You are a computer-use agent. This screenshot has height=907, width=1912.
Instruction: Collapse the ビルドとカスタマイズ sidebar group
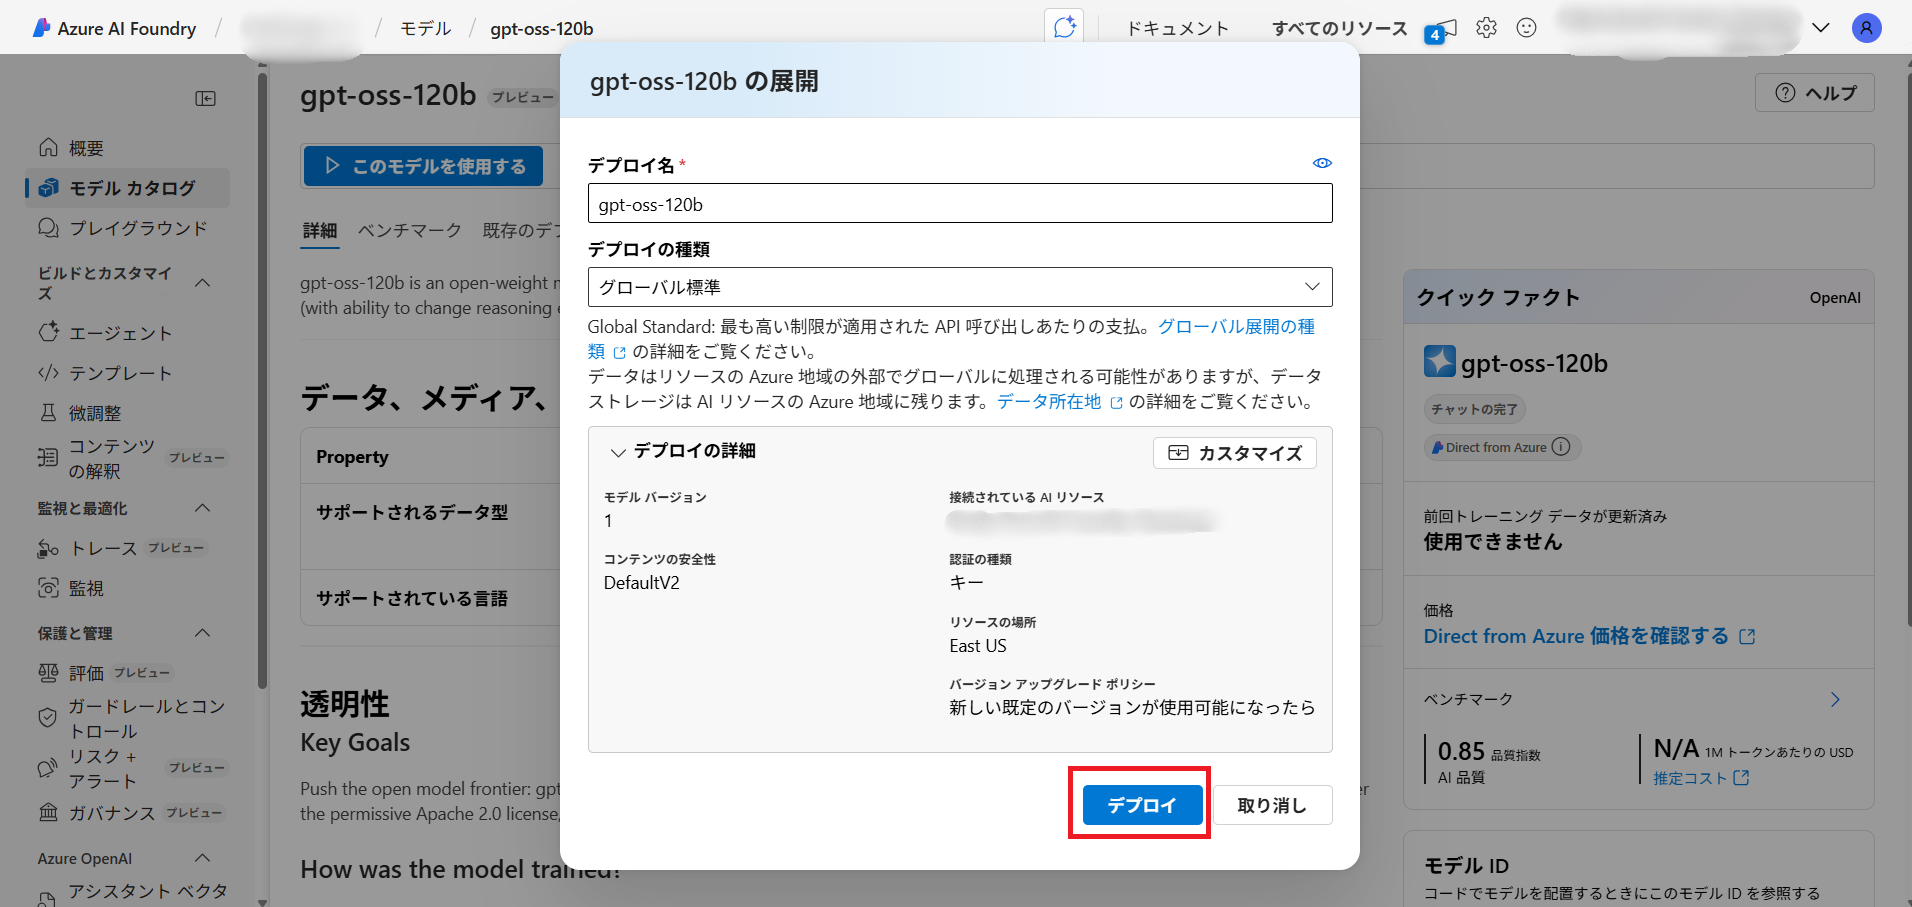coord(202,283)
